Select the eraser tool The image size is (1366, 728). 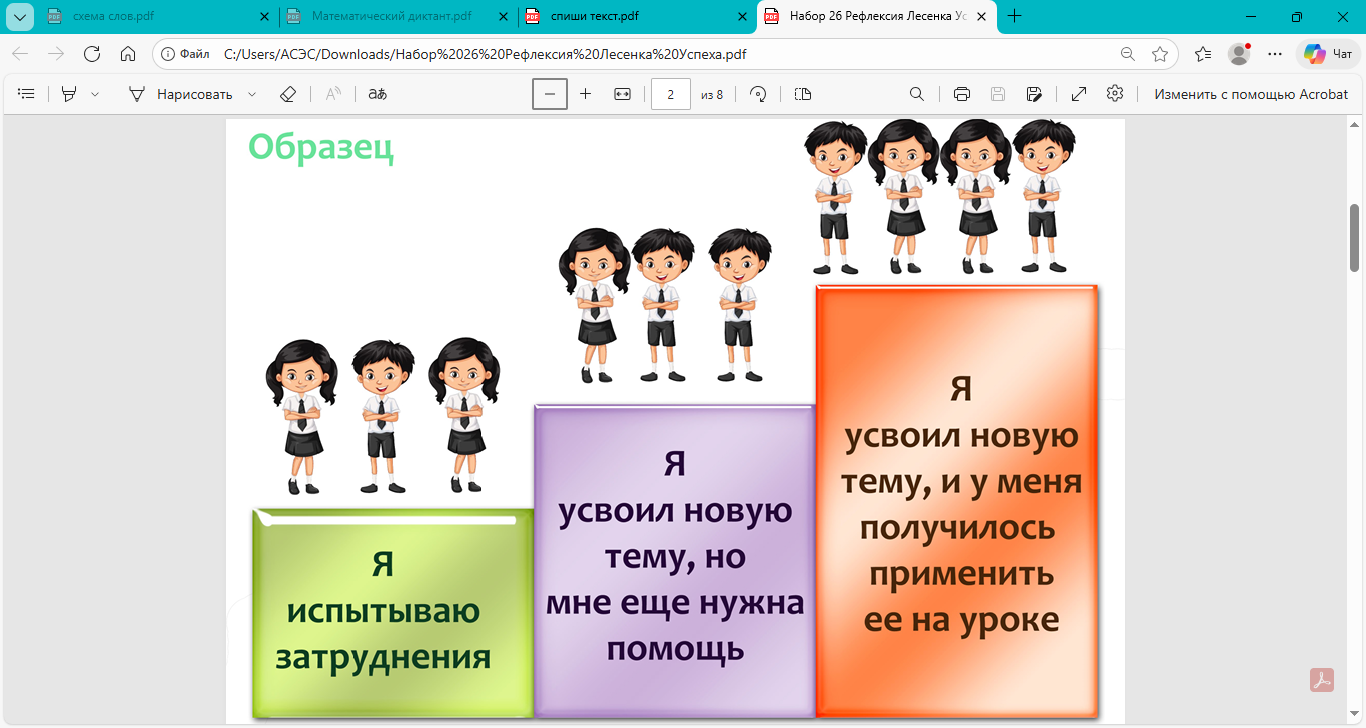288,94
